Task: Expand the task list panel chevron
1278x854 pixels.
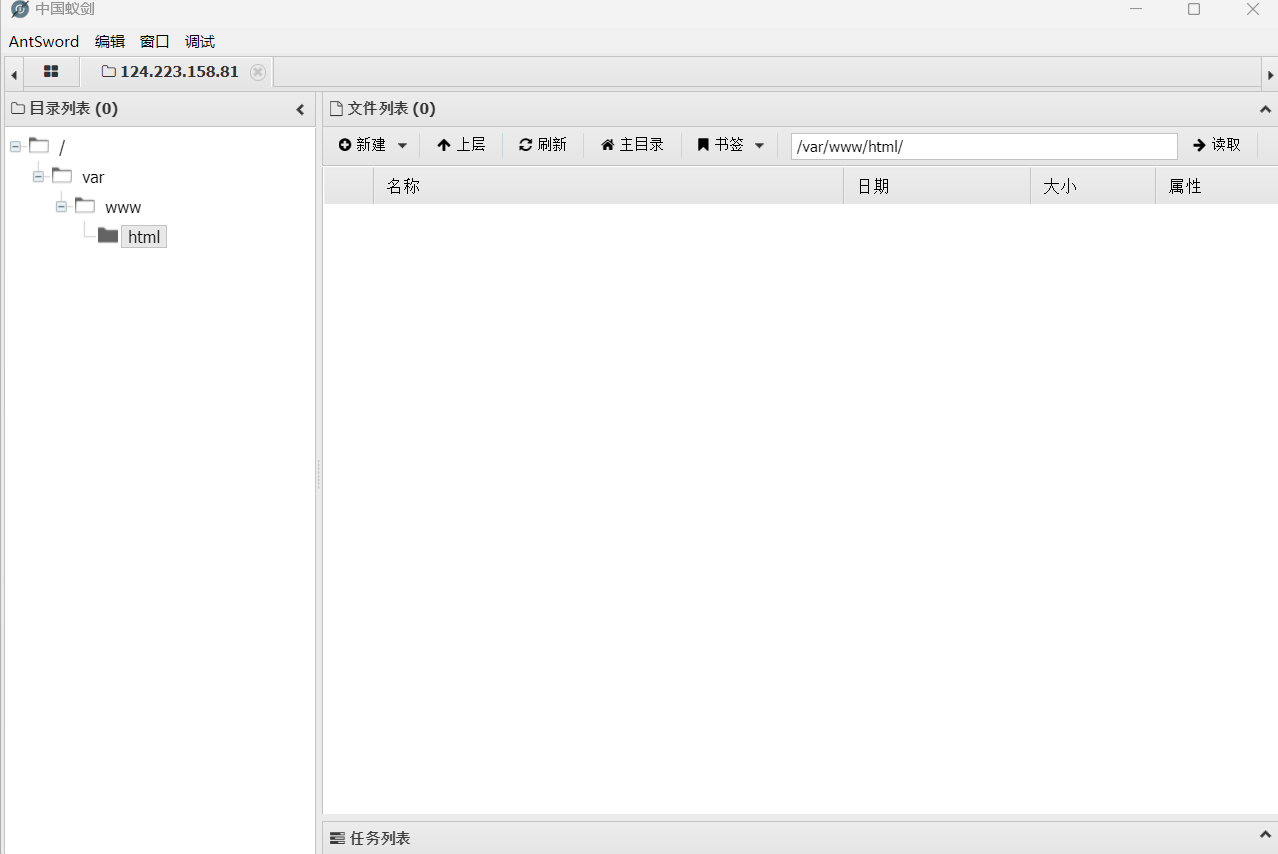Action: coord(1265,835)
